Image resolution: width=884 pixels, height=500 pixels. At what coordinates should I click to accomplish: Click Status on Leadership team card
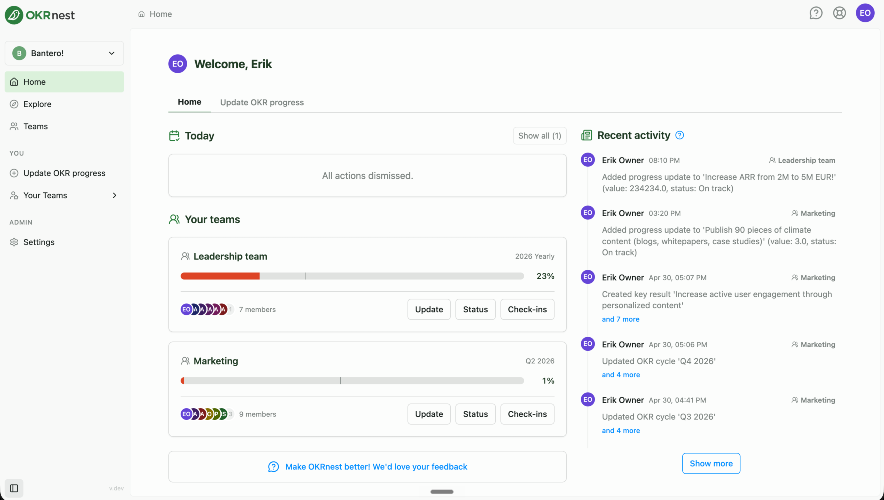tap(475, 309)
